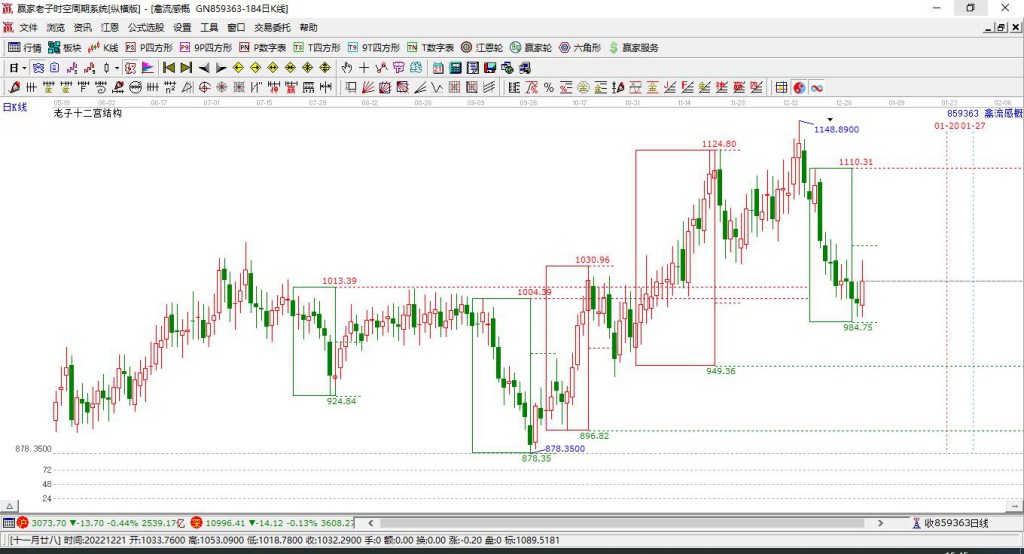Image resolution: width=1024 pixels, height=554 pixels.
Task: Open the 帮助 menu
Action: click(308, 27)
